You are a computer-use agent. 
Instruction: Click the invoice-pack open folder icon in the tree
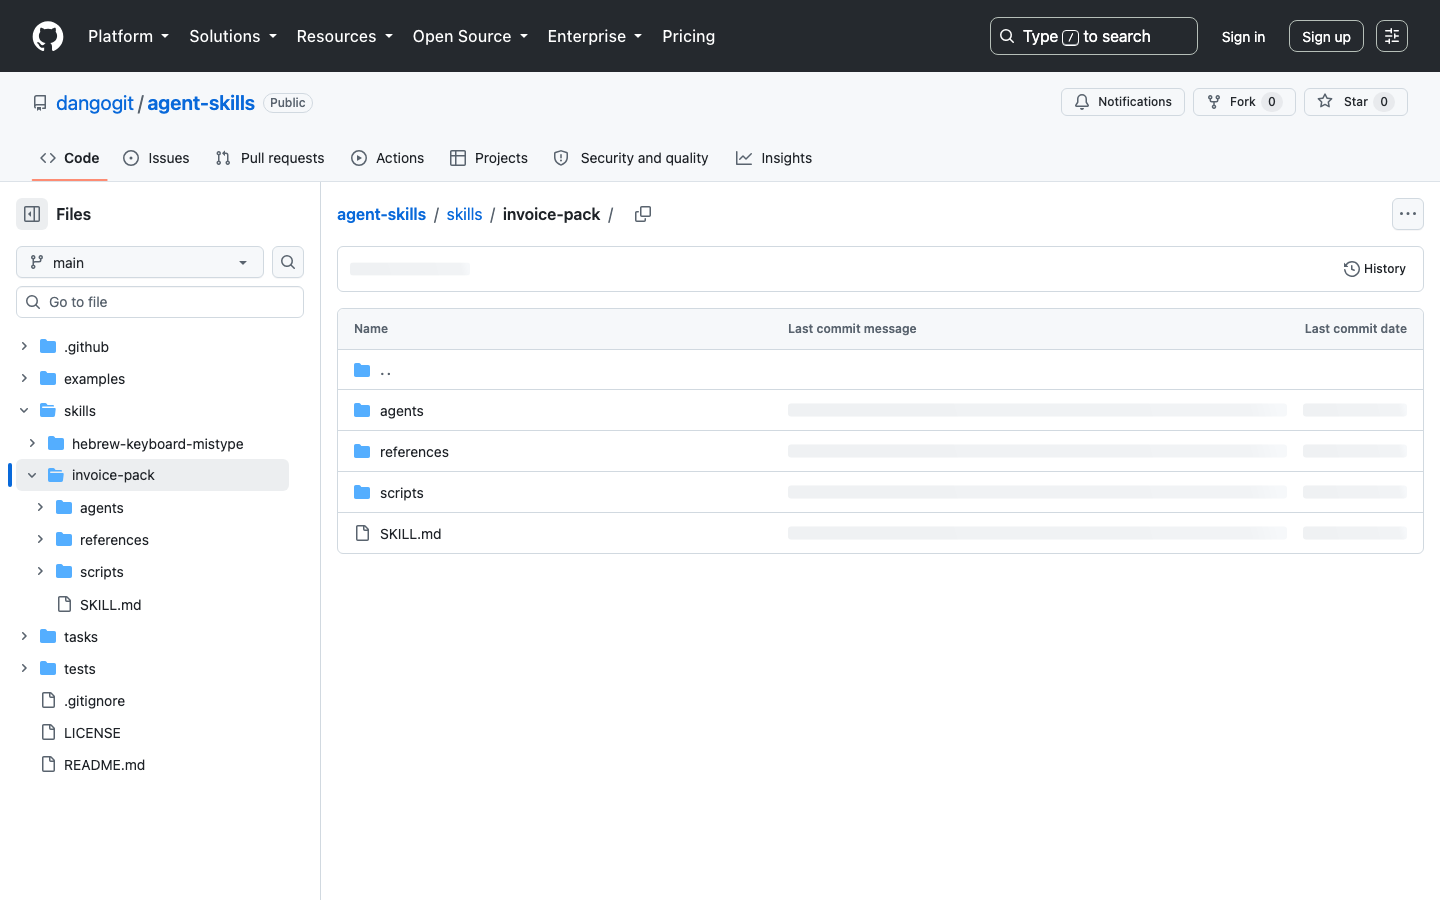[56, 475]
